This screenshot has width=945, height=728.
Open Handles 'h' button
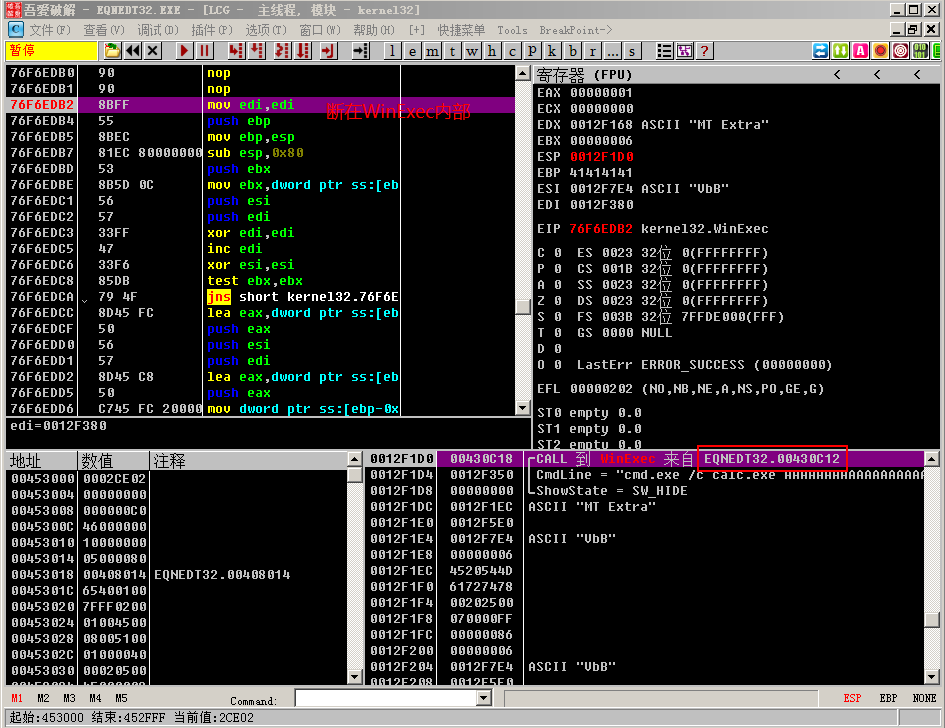click(492, 51)
